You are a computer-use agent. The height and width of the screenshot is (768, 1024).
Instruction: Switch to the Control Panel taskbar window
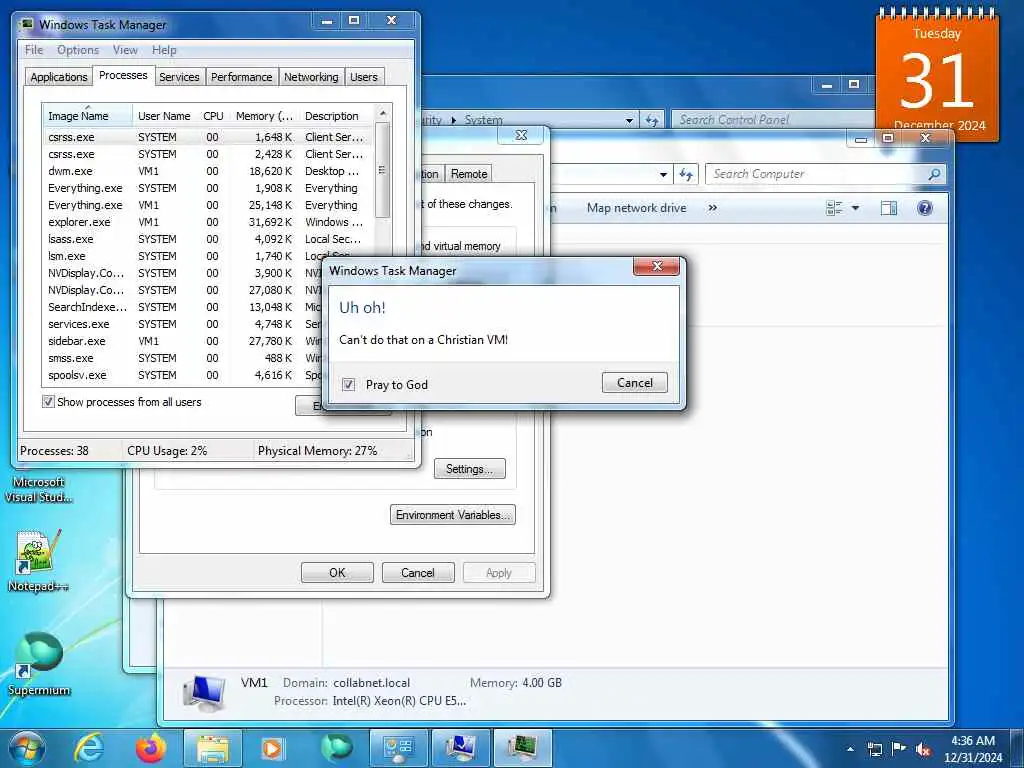pos(398,748)
